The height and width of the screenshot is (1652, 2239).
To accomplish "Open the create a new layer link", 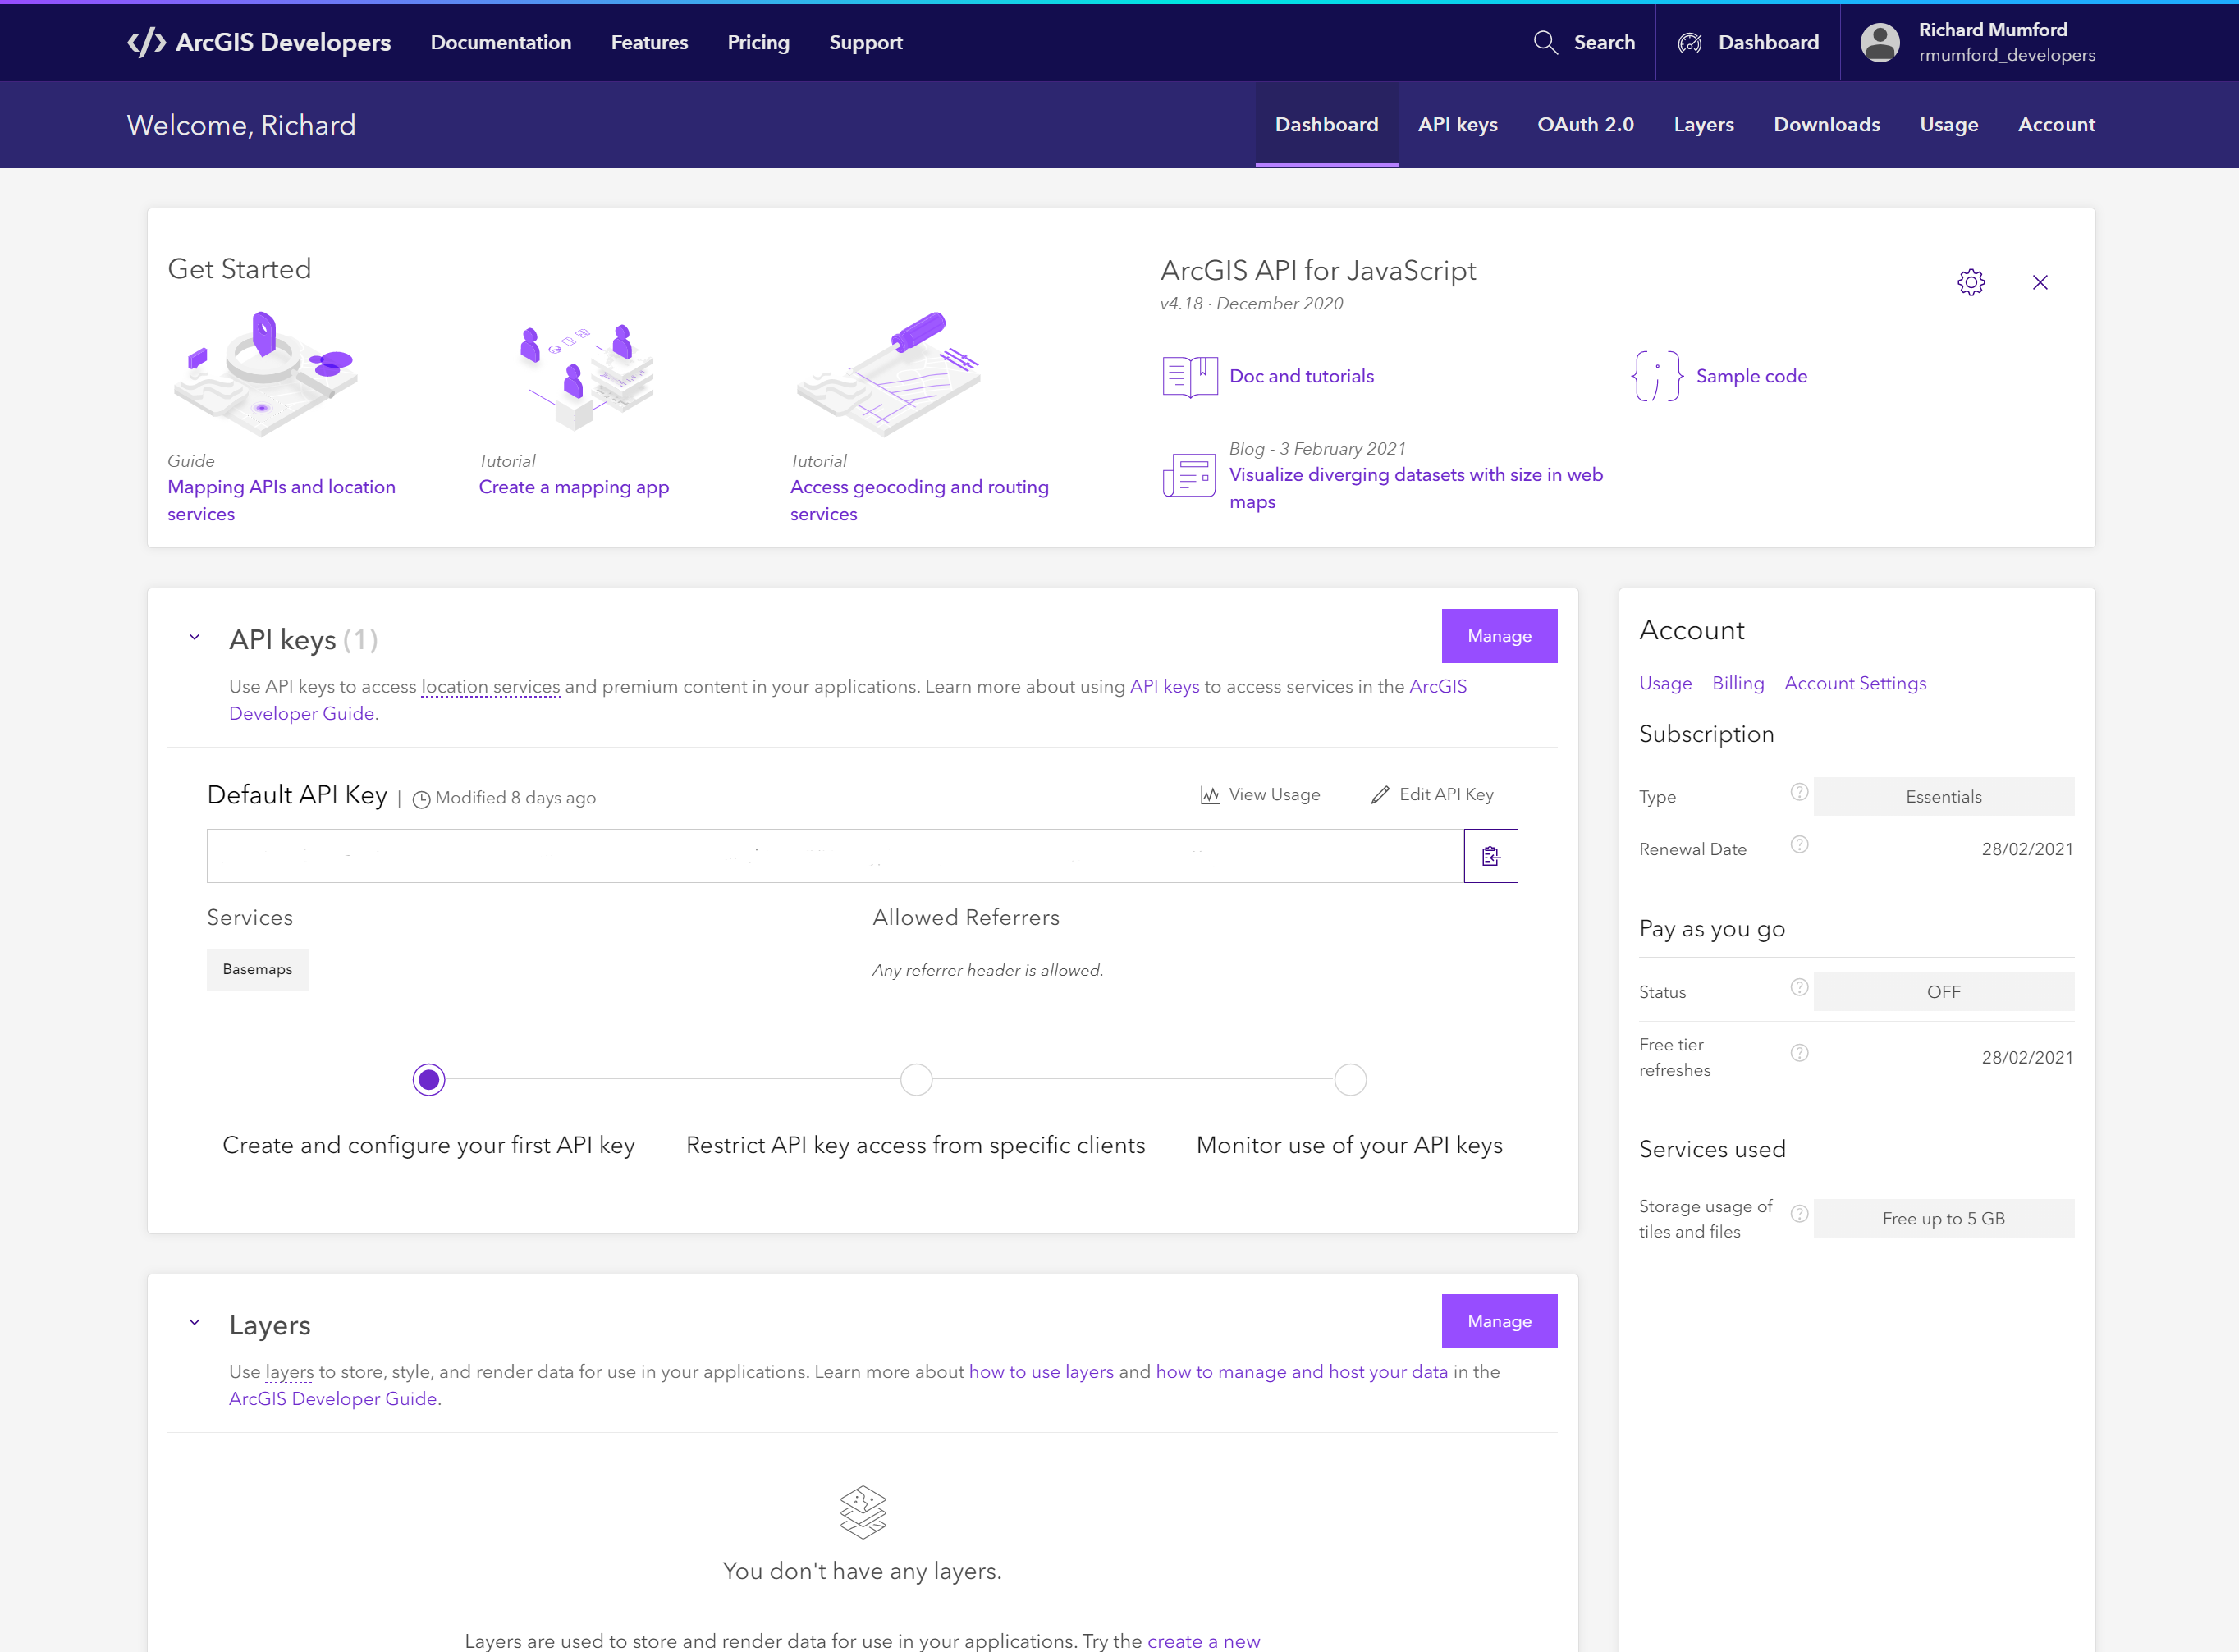I will [1204, 1641].
